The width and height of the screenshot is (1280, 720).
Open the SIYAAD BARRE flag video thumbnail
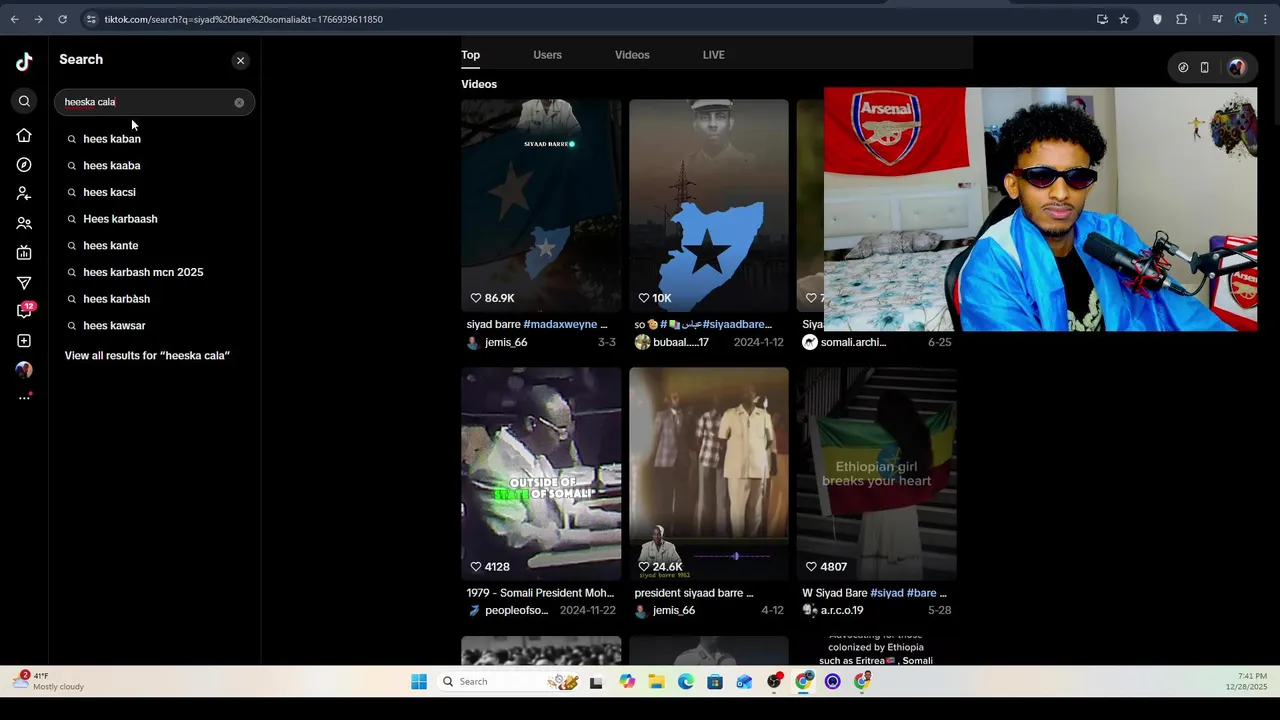click(541, 204)
